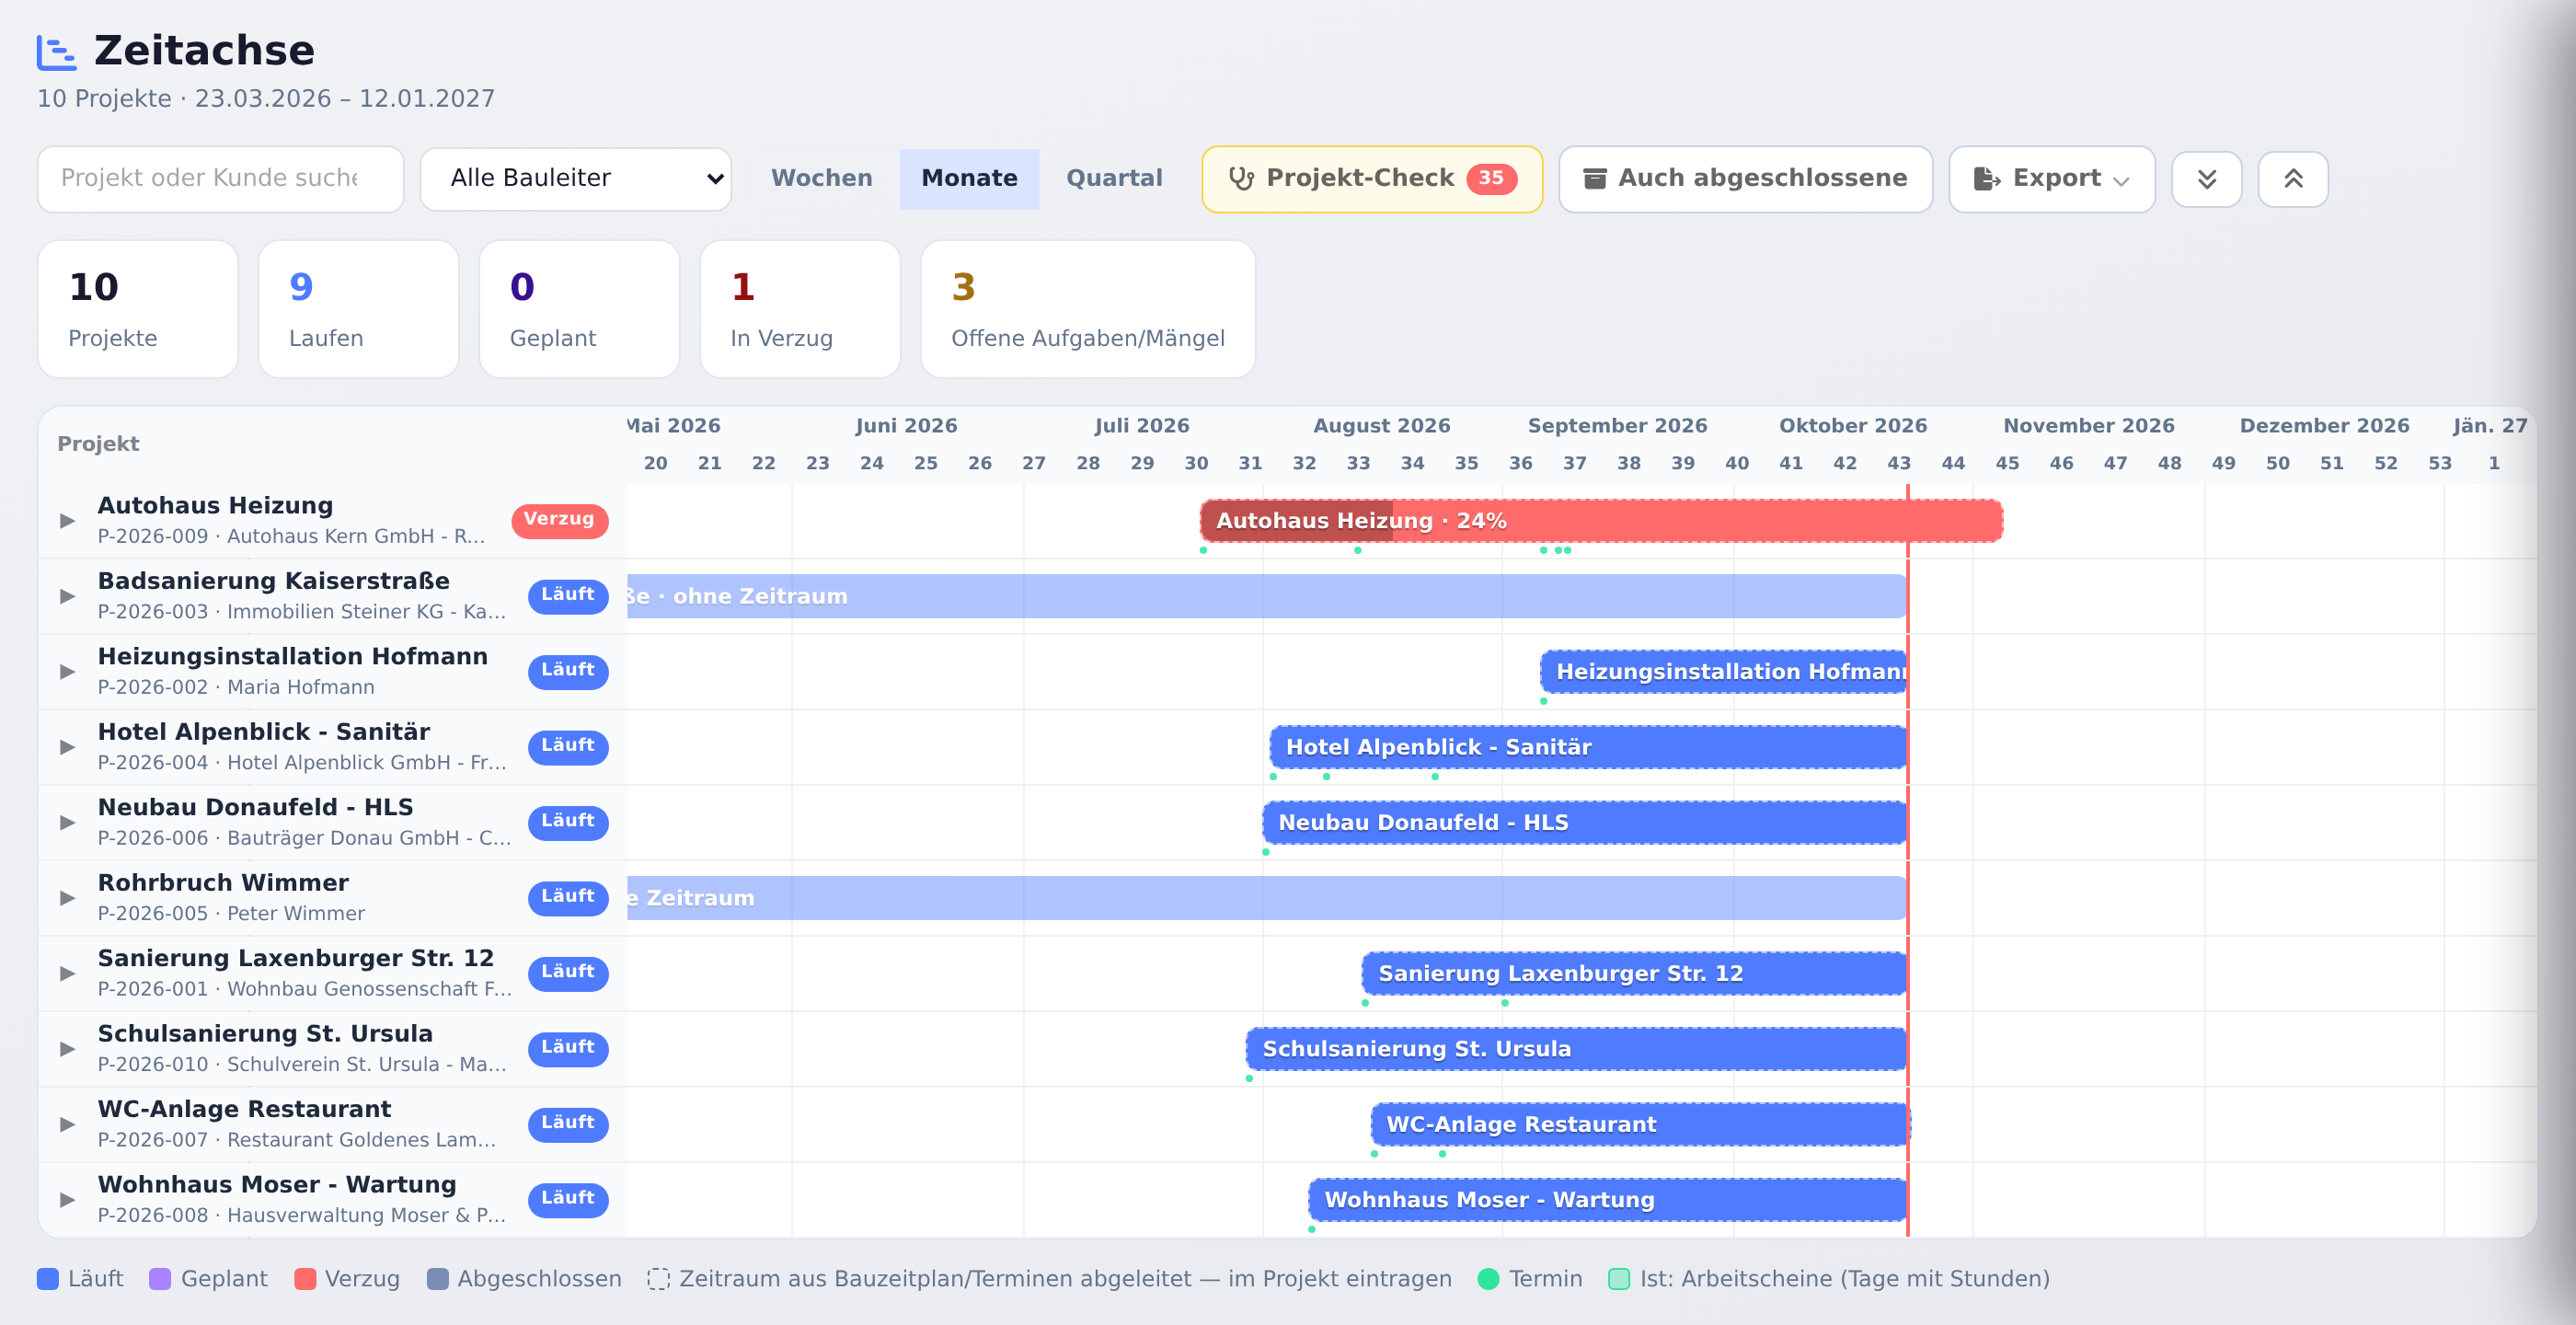This screenshot has height=1325, width=2576.
Task: Click the stethoscope icon in Projekt-Check
Action: click(x=1241, y=179)
